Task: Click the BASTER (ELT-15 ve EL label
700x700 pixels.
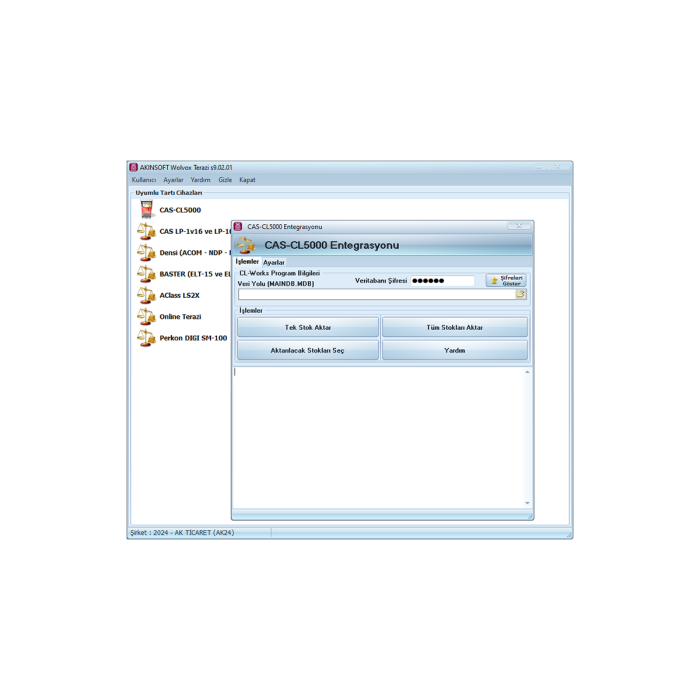Action: 195,274
